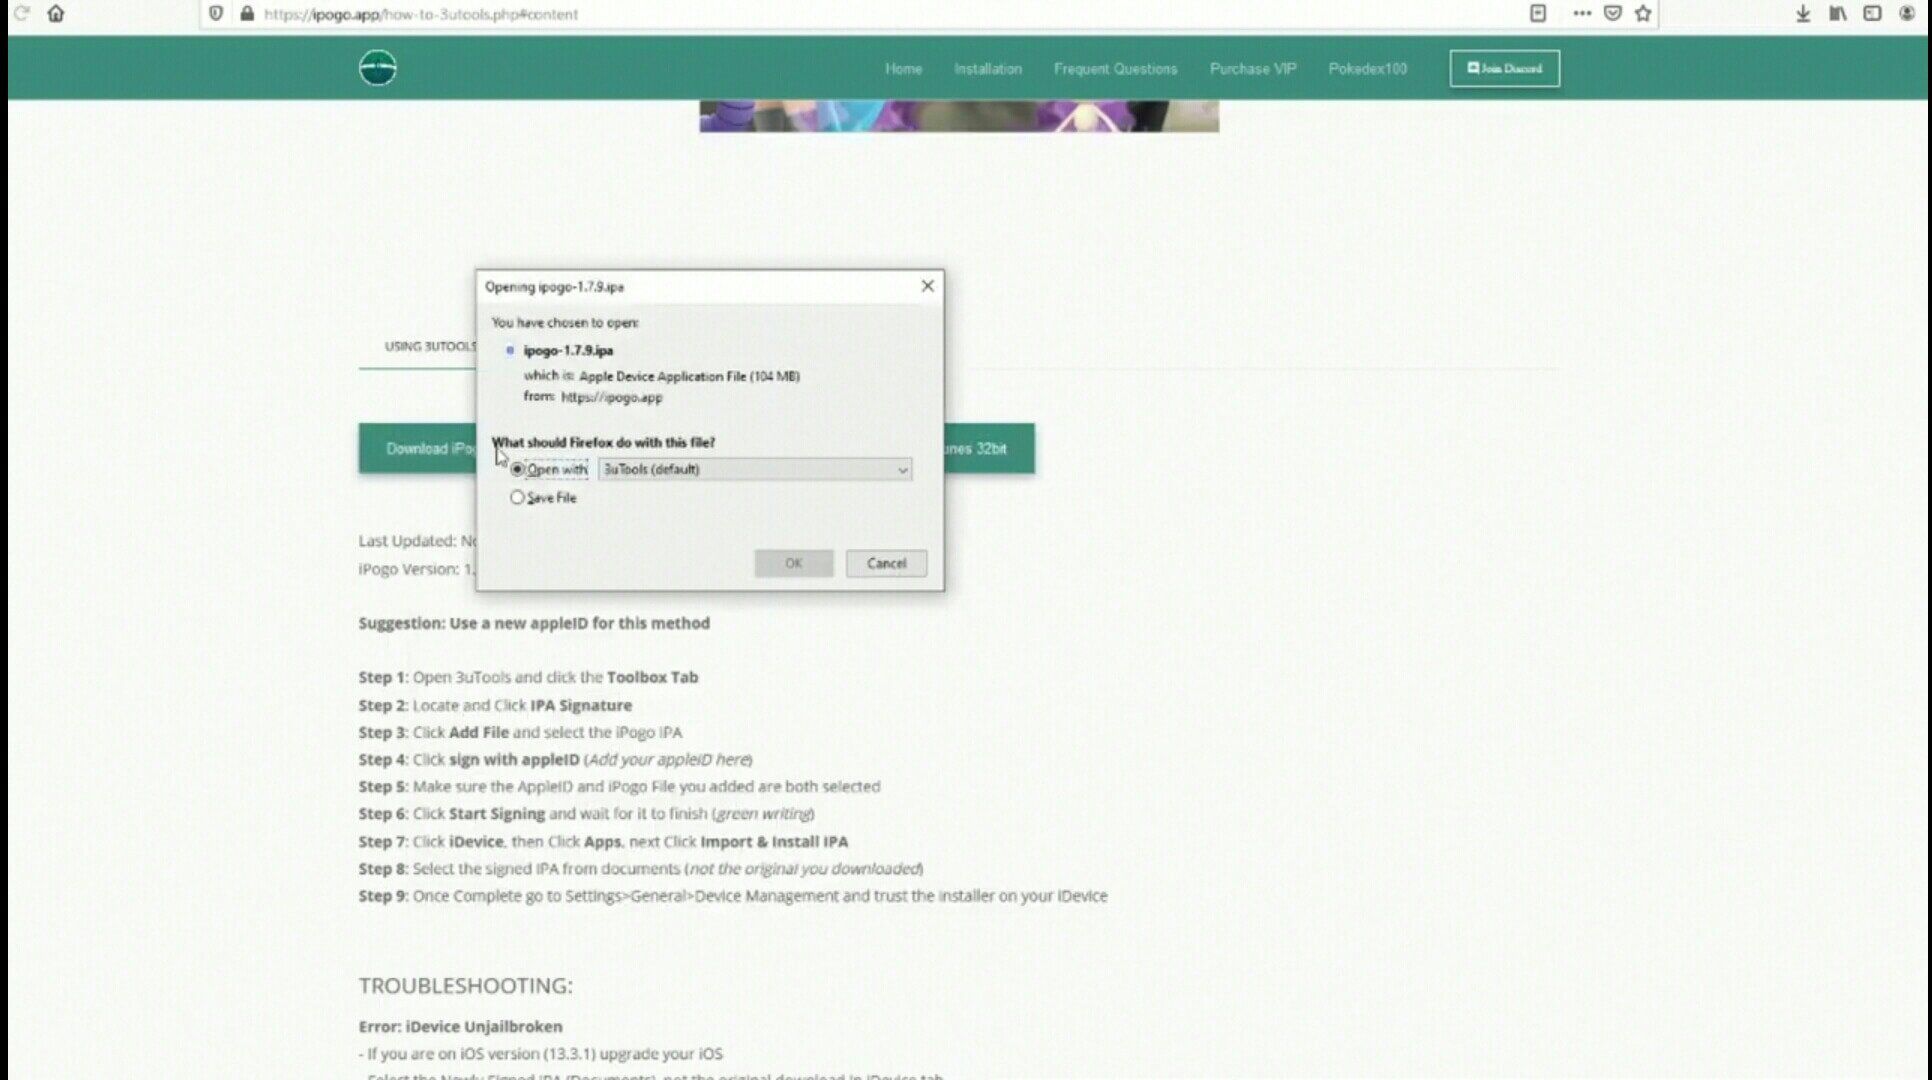Image resolution: width=1932 pixels, height=1080 pixels.
Task: Click ipa file icon in dialog
Action: [x=510, y=351]
